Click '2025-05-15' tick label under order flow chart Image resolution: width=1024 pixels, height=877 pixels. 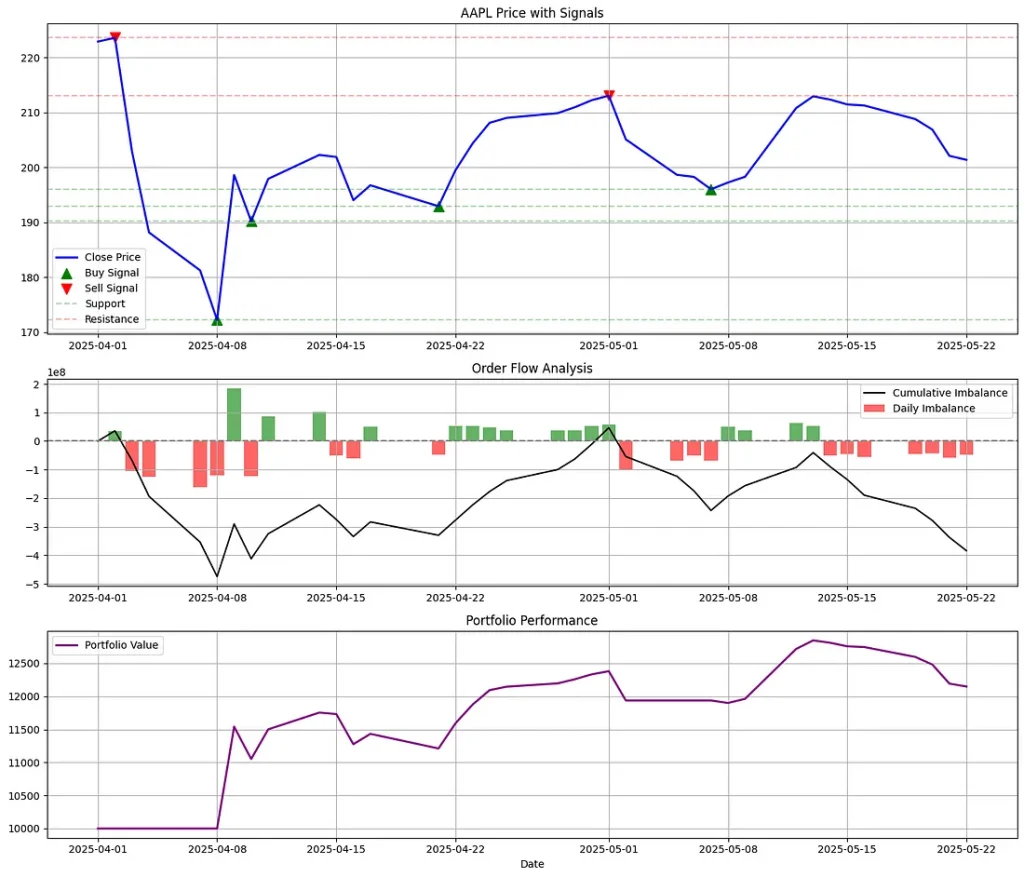pos(847,598)
